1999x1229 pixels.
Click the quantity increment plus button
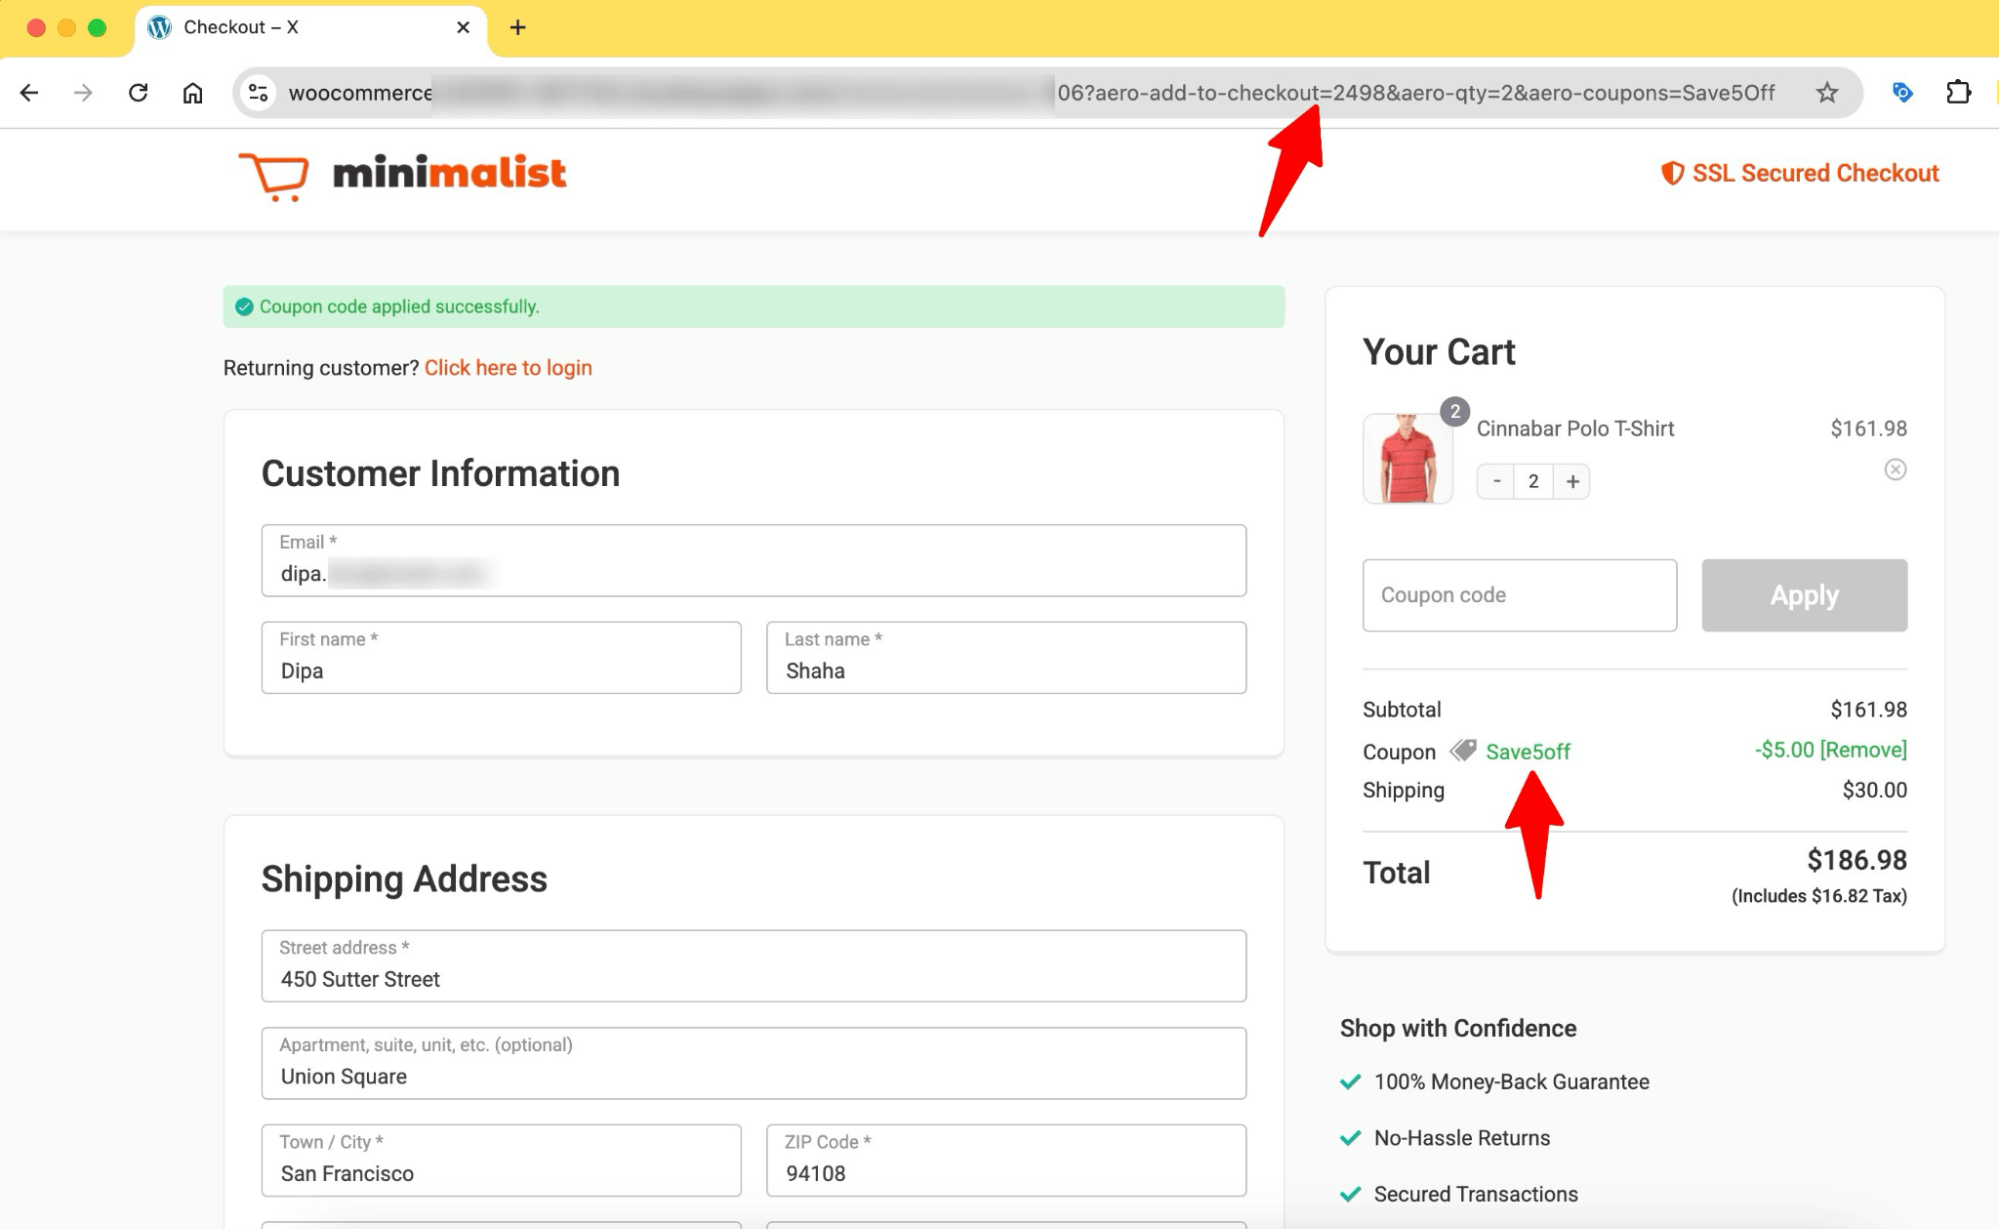pos(1572,481)
